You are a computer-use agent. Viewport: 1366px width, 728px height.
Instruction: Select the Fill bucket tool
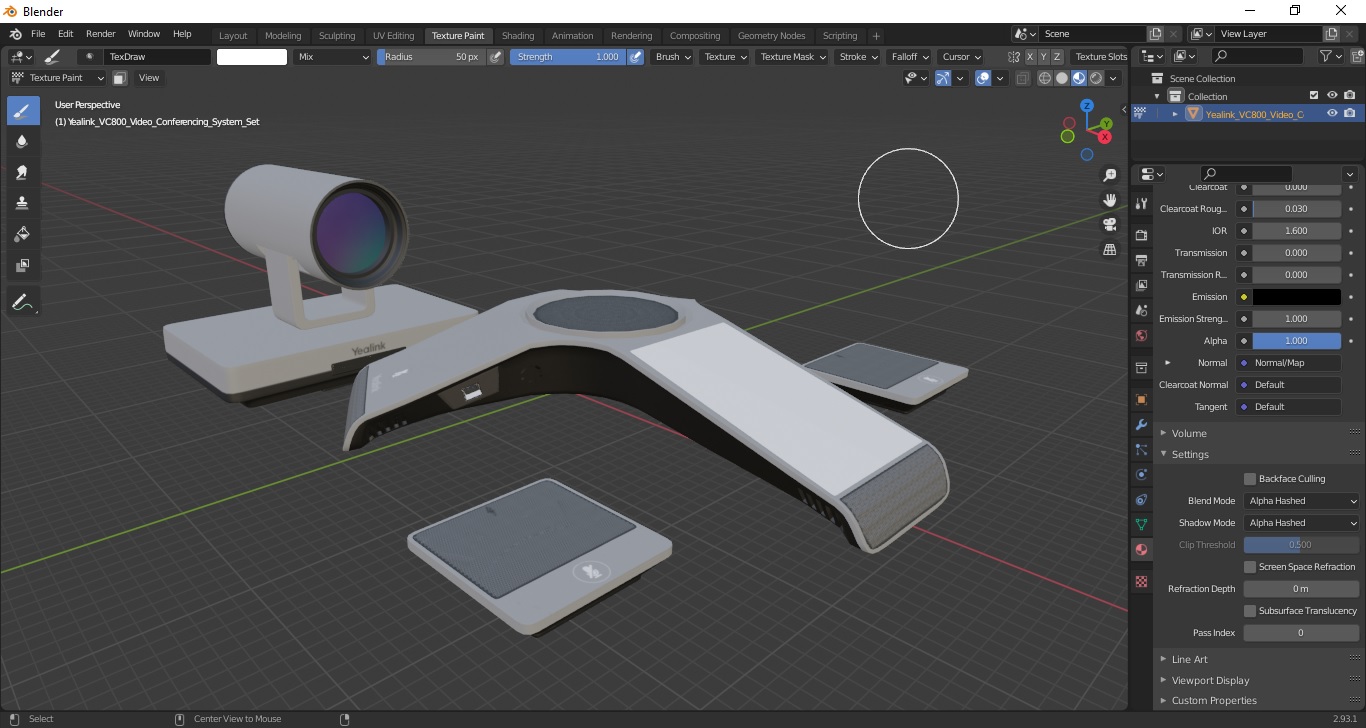coord(22,234)
